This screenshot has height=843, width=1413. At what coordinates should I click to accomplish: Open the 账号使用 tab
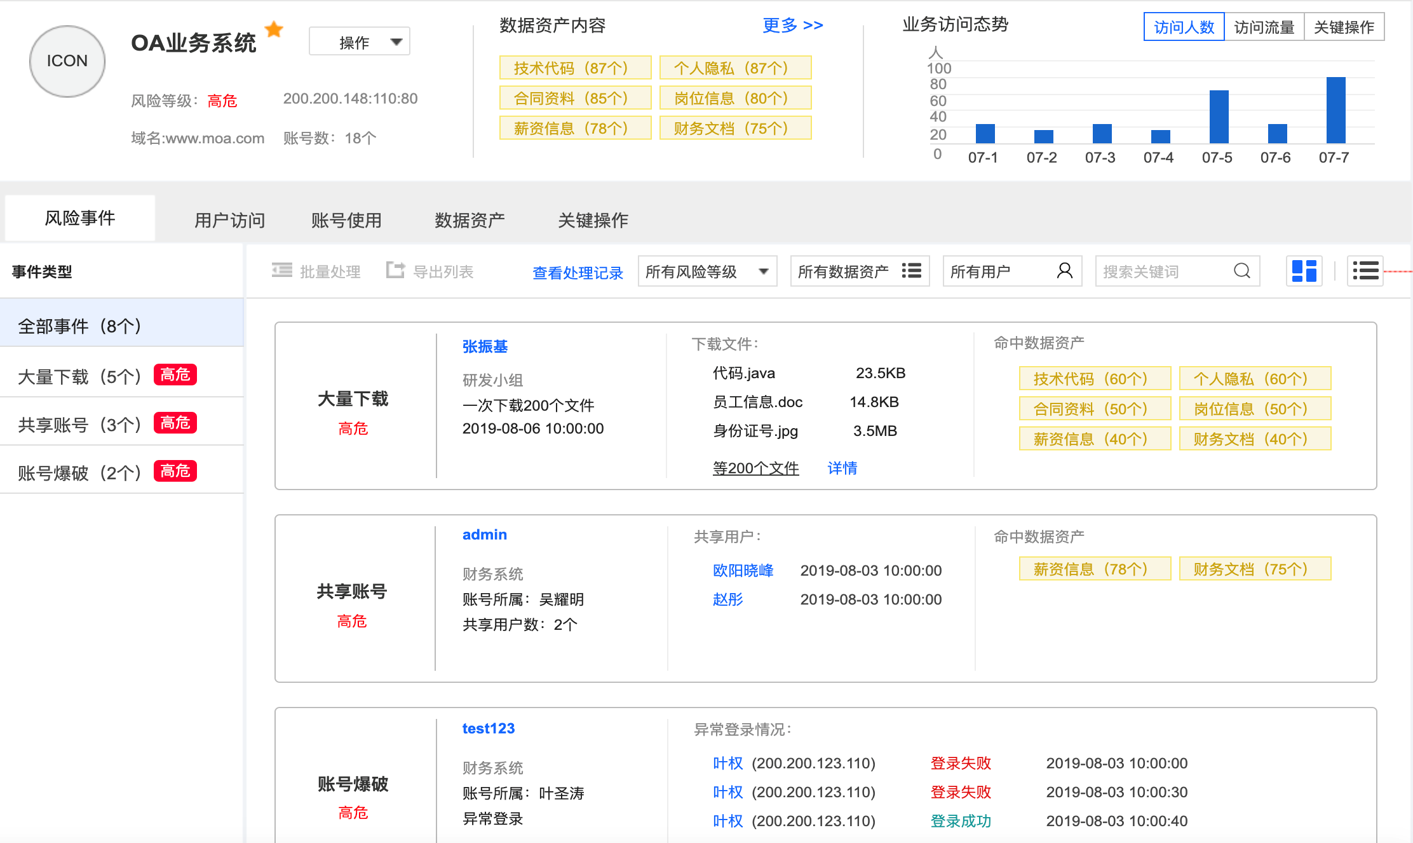[x=347, y=220]
